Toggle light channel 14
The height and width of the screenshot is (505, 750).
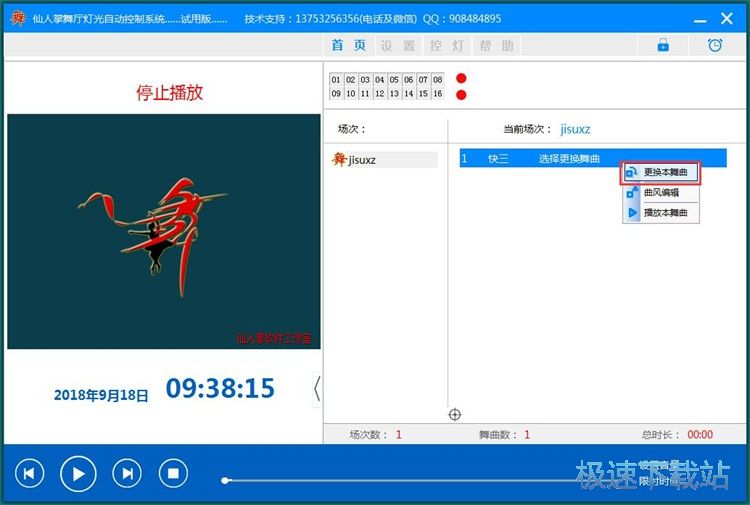[x=408, y=94]
